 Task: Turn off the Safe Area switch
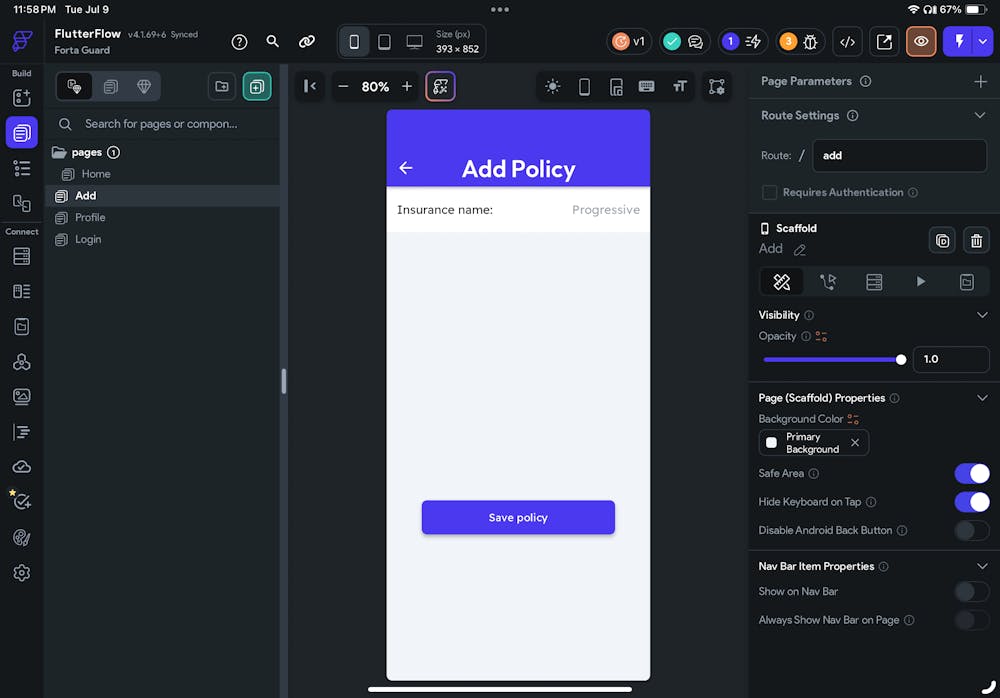(x=971, y=474)
